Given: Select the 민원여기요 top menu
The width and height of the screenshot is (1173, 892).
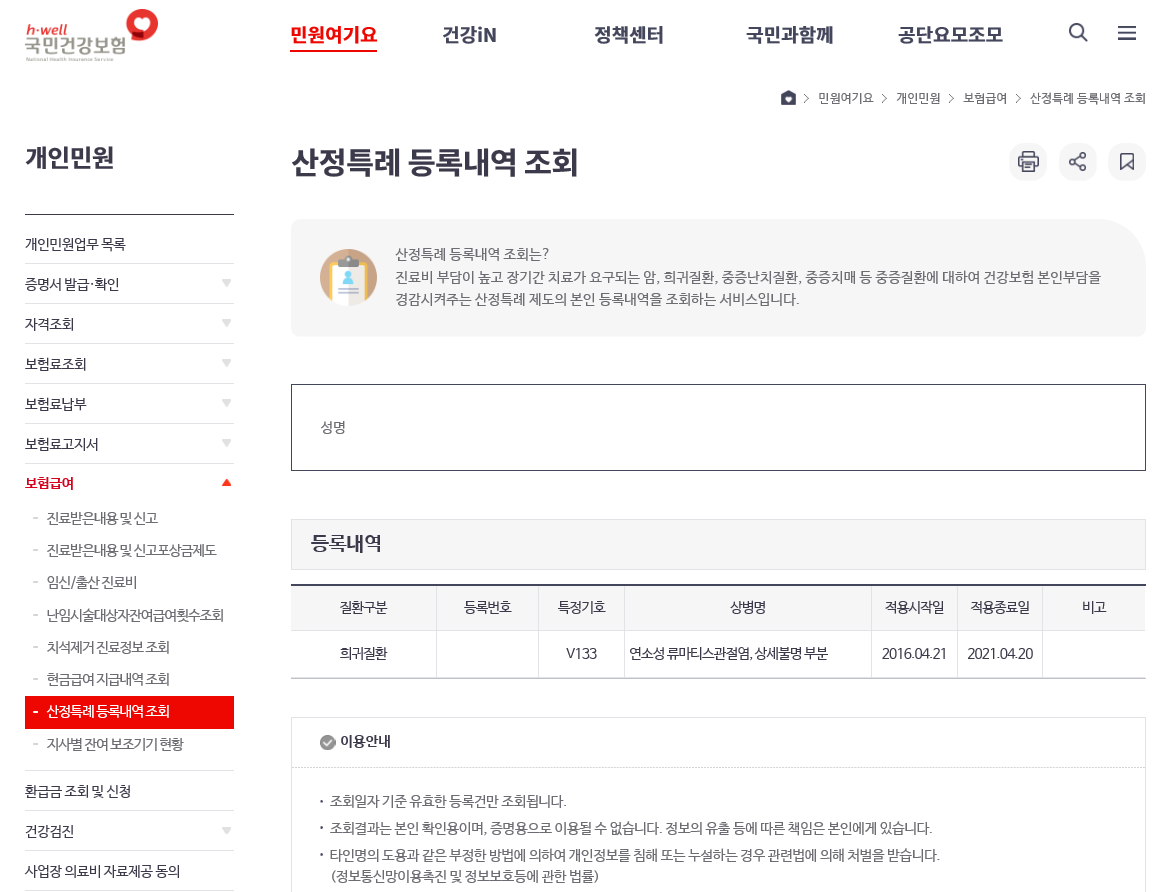Looking at the screenshot, I should (333, 35).
